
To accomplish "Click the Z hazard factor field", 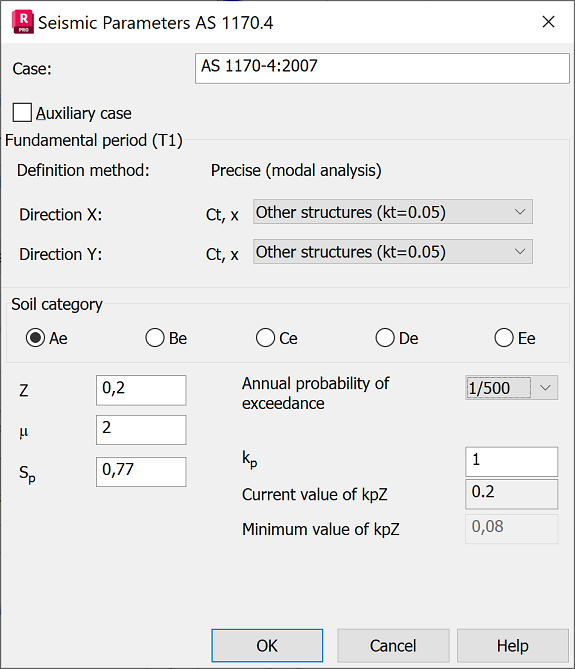I will click(x=141, y=390).
